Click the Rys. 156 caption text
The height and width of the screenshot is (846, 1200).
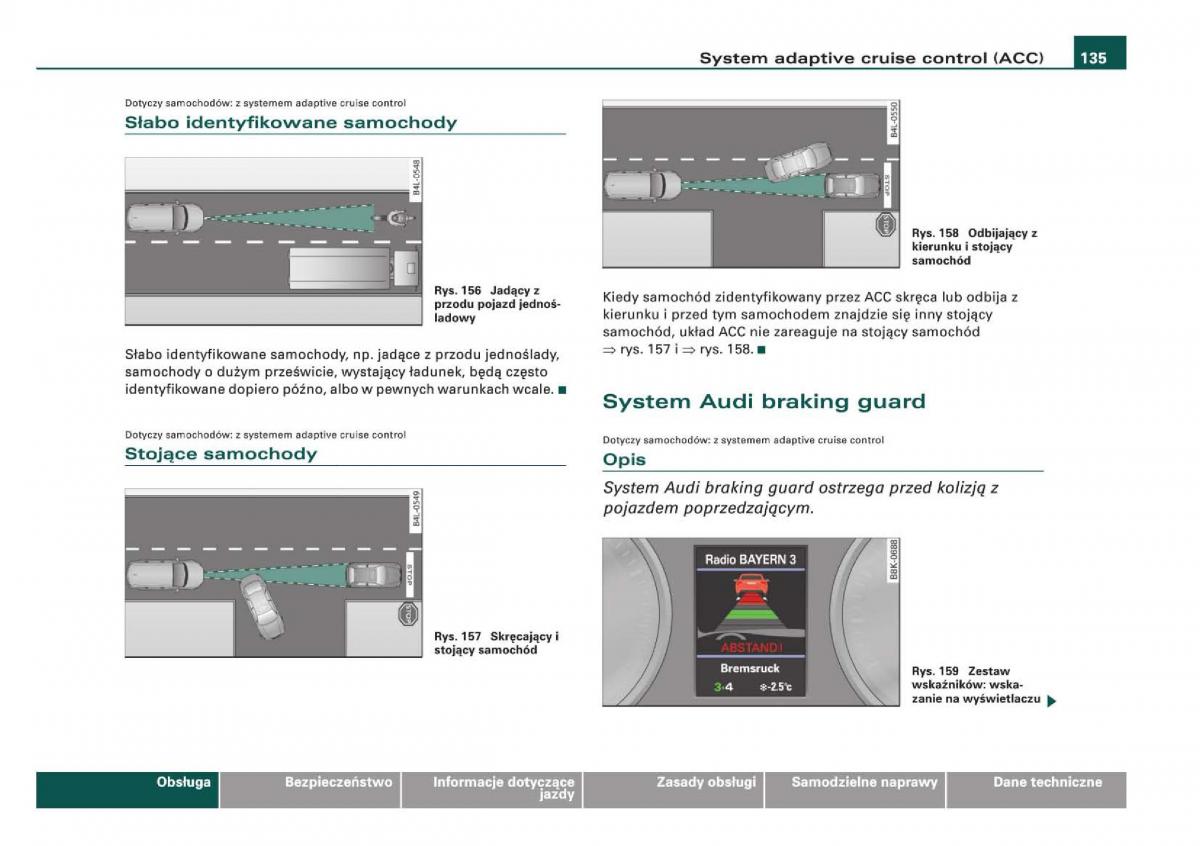[x=497, y=304]
